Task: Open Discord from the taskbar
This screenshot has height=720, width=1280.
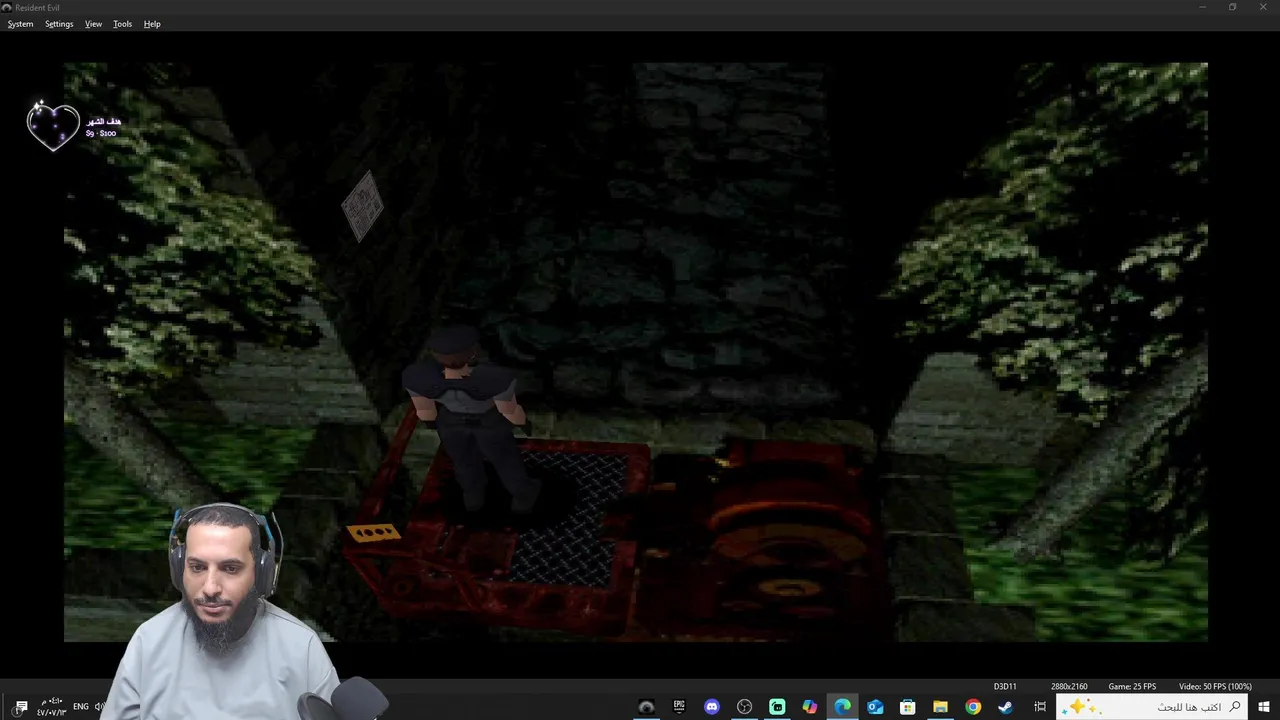Action: 712,707
